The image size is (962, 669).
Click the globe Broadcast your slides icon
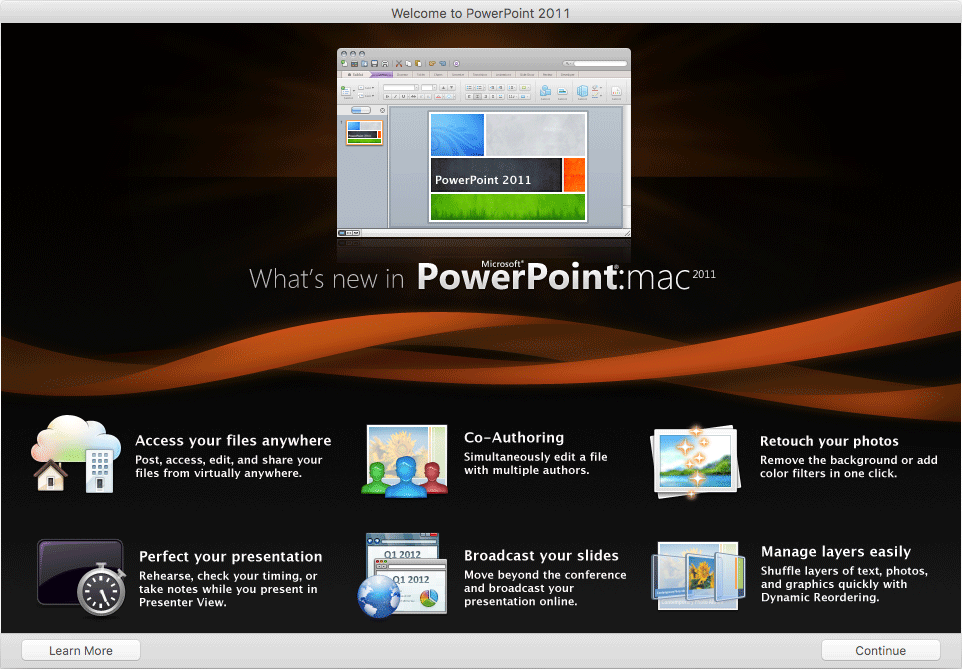402,575
